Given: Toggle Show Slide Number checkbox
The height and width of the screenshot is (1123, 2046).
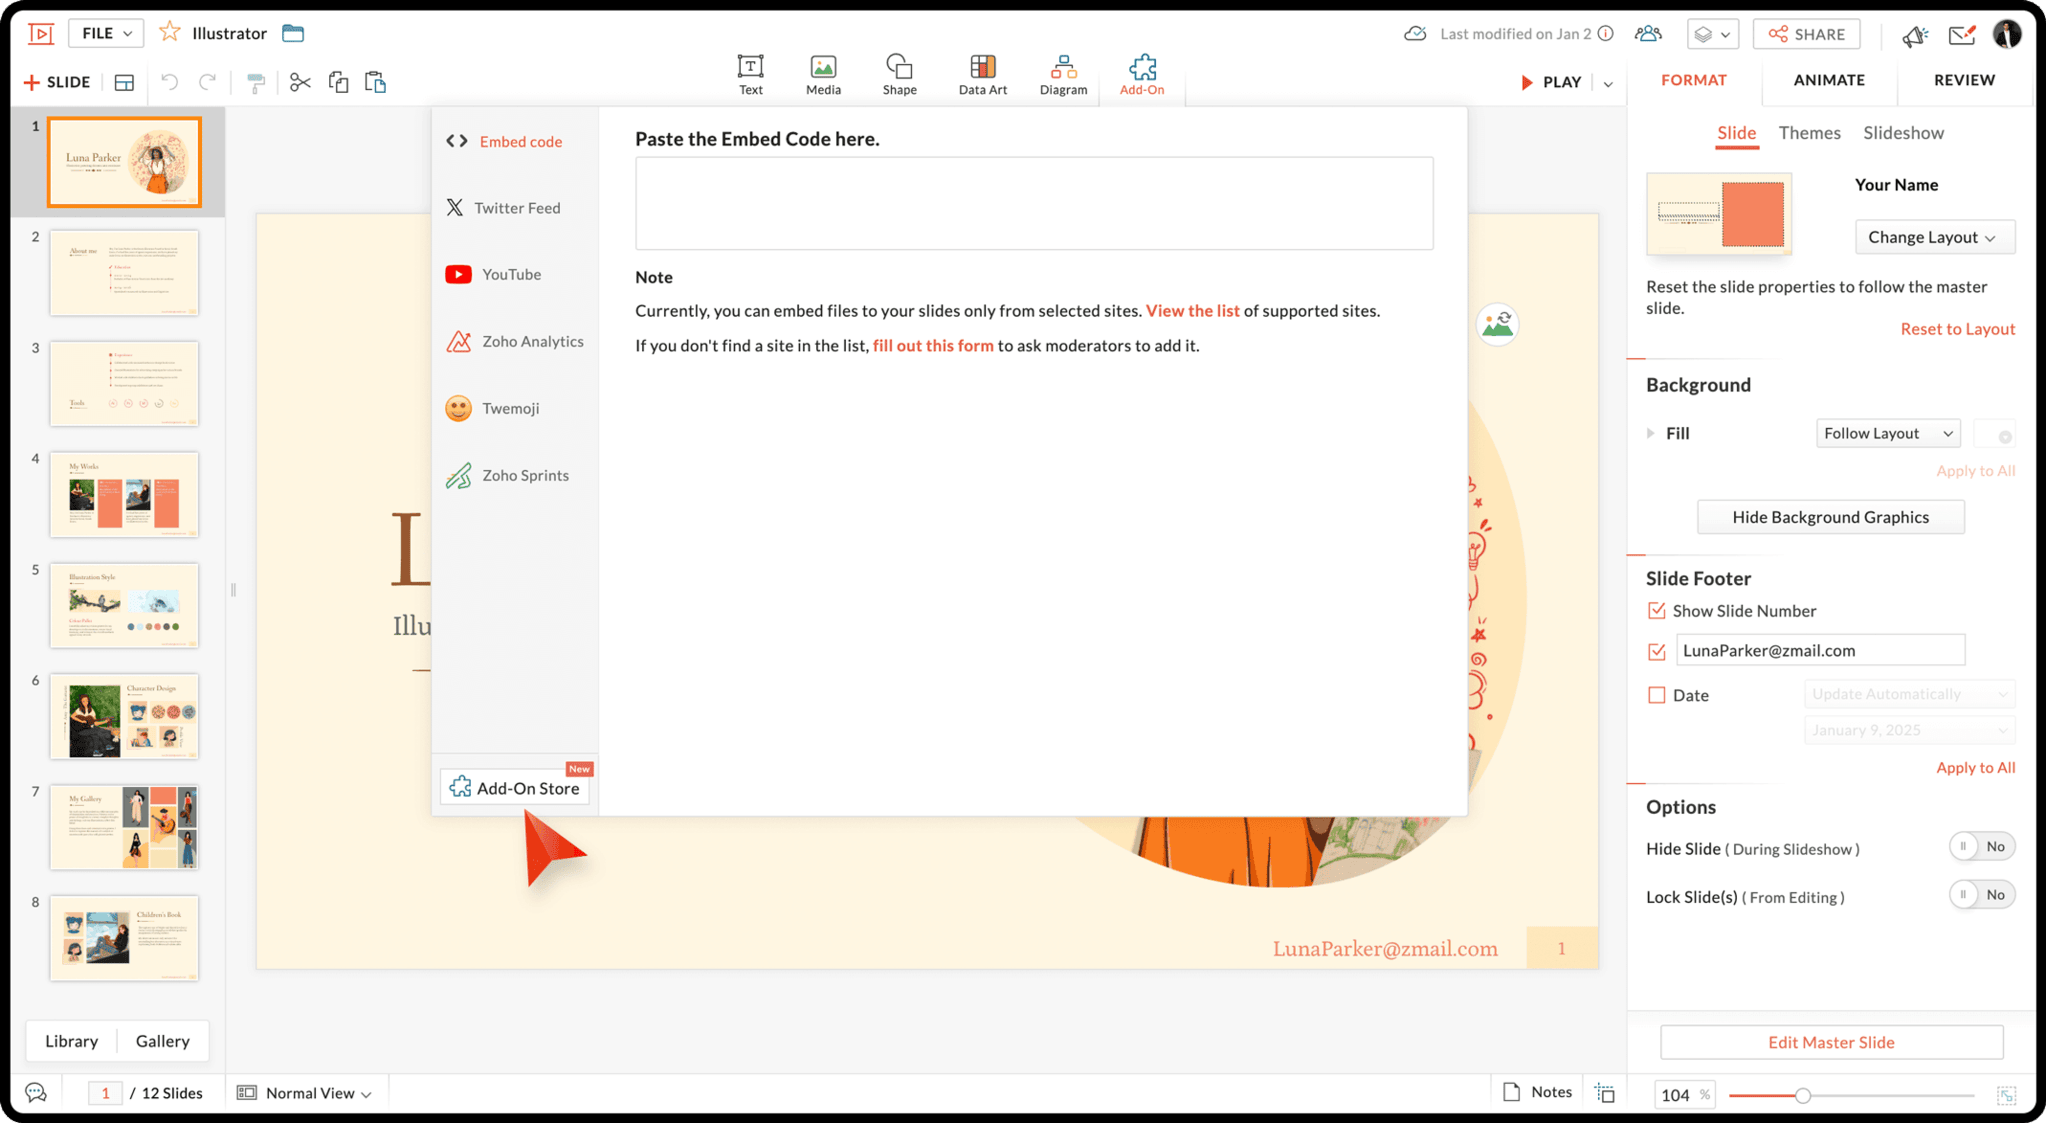Looking at the screenshot, I should [x=1657, y=610].
